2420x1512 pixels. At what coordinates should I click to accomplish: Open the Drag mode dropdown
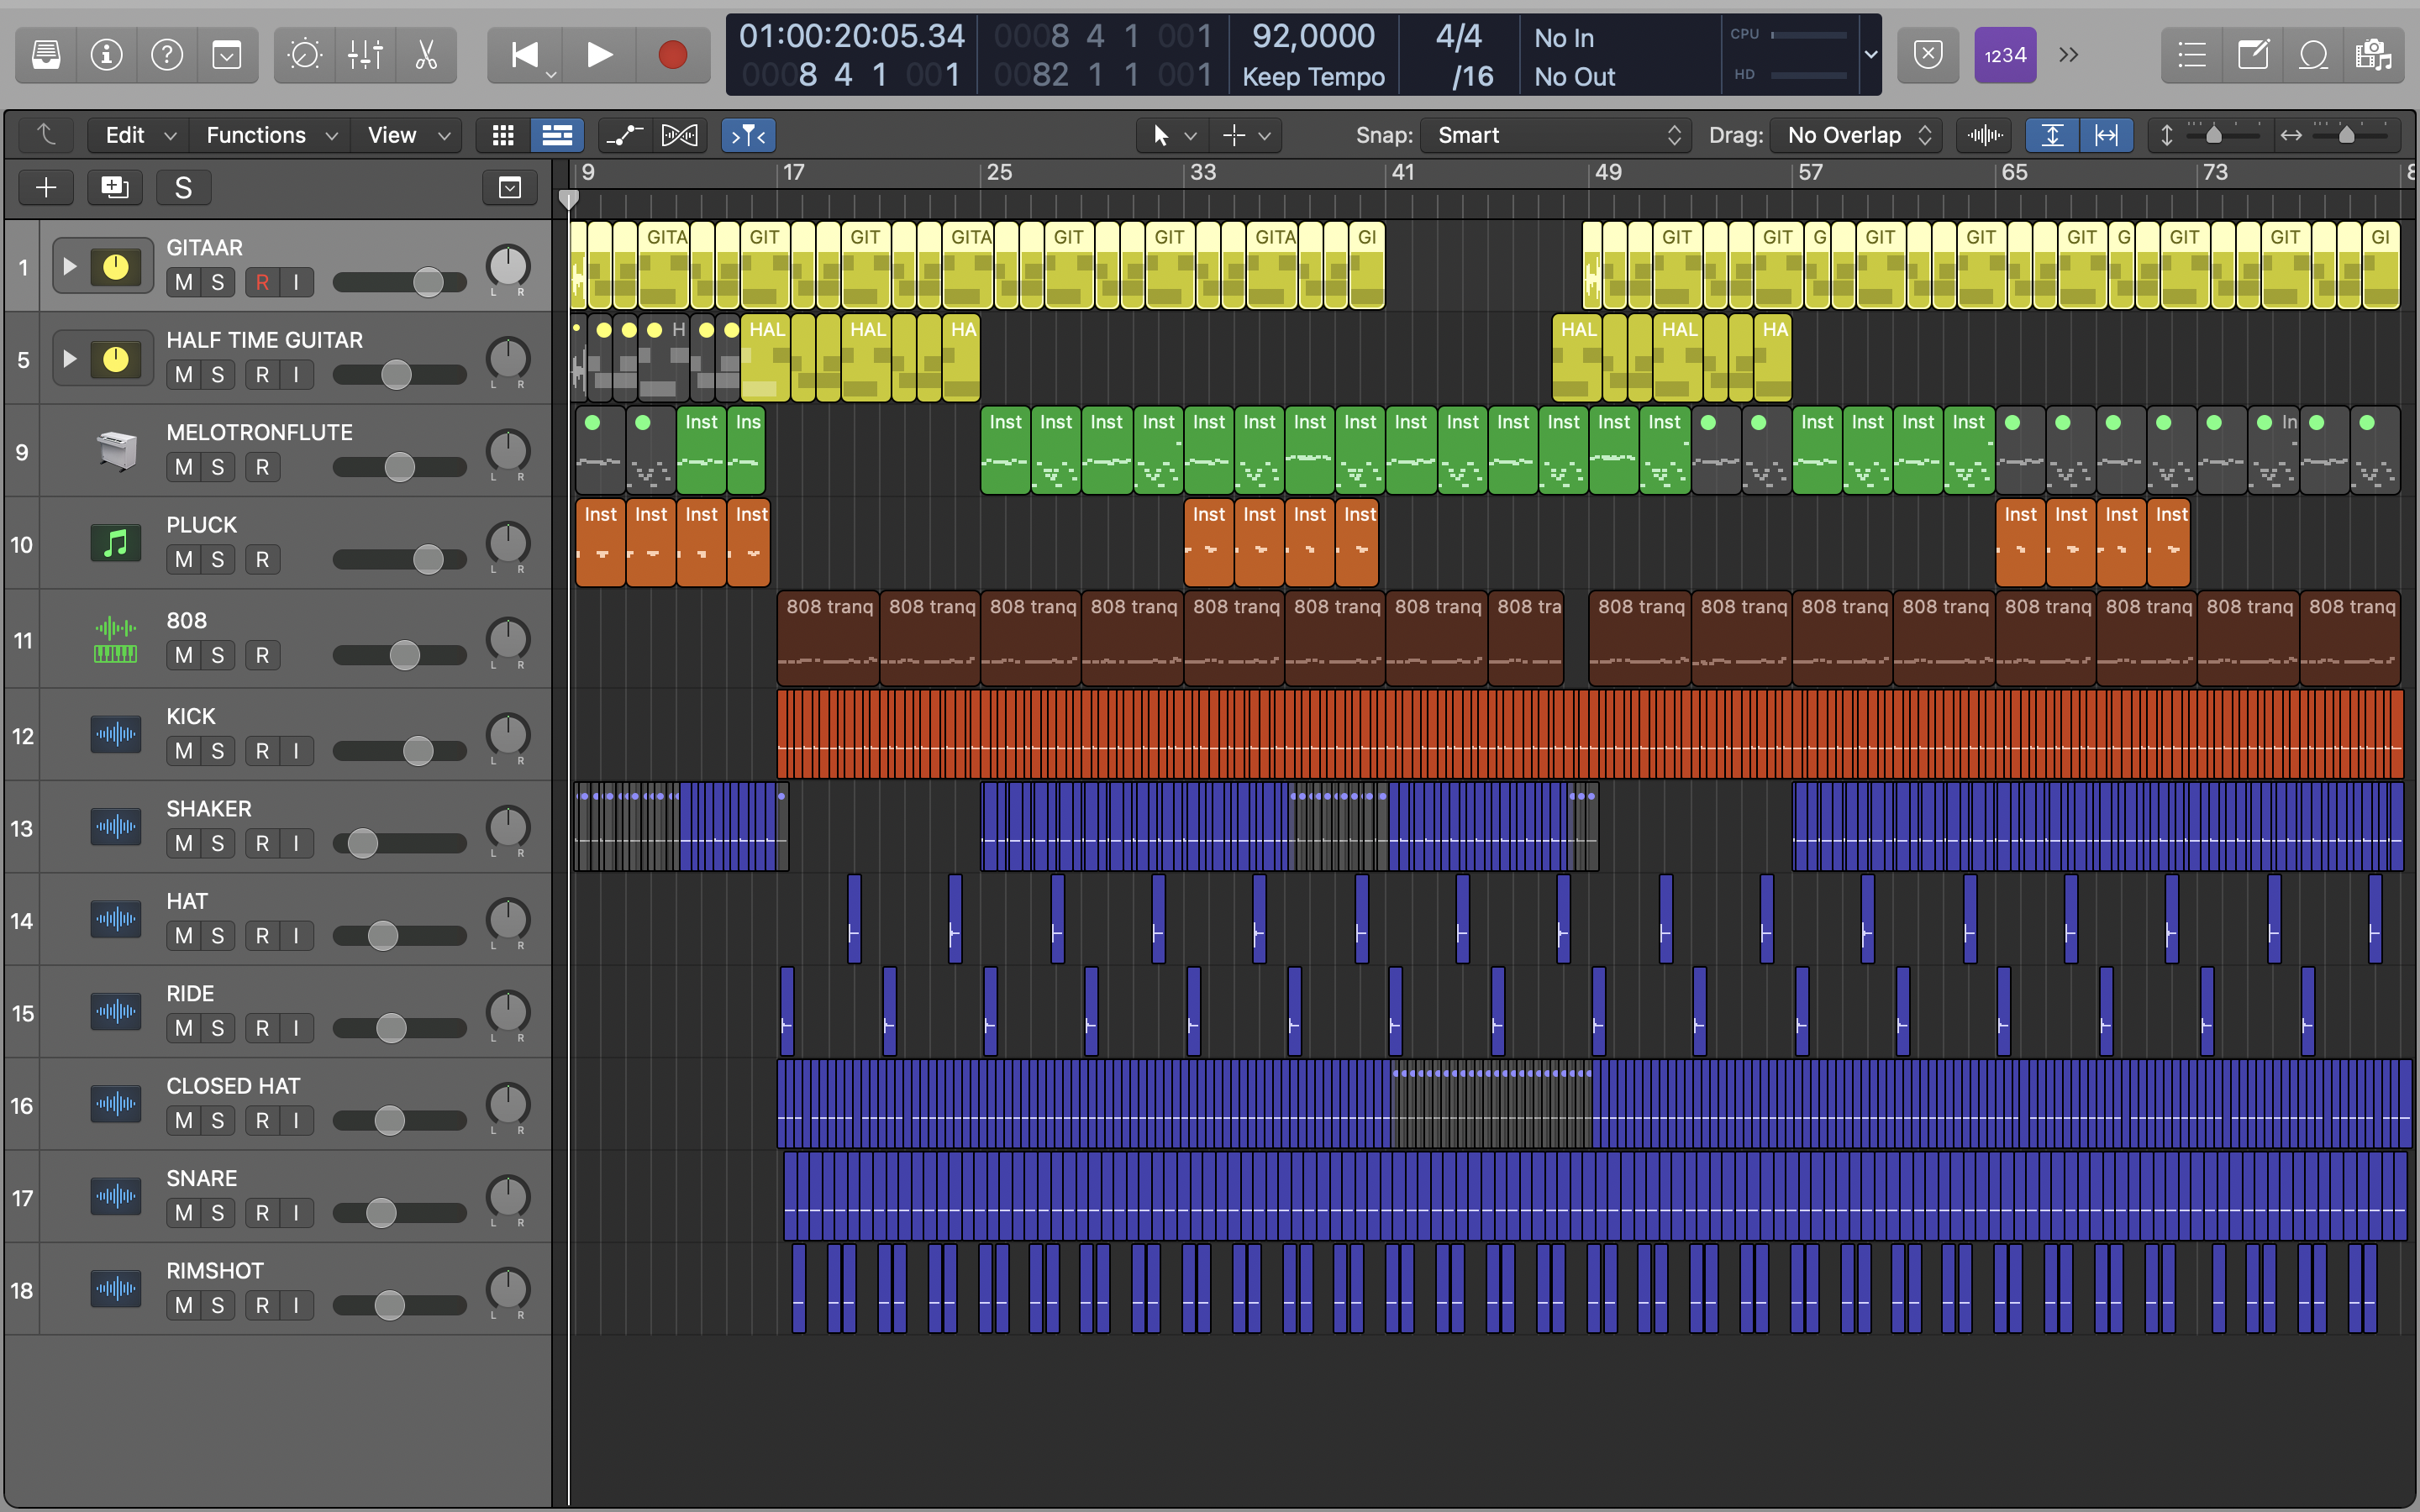pyautogui.click(x=1856, y=135)
